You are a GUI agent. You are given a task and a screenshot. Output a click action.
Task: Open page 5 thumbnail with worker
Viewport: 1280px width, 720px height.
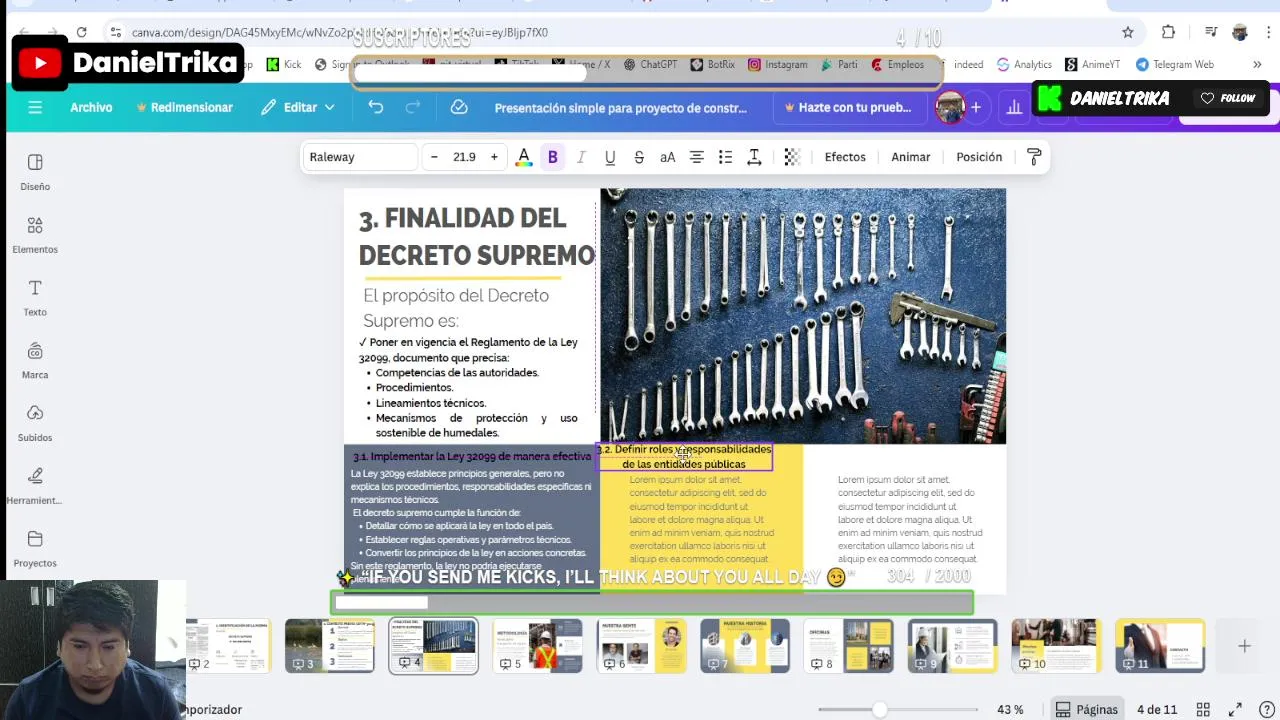(537, 646)
